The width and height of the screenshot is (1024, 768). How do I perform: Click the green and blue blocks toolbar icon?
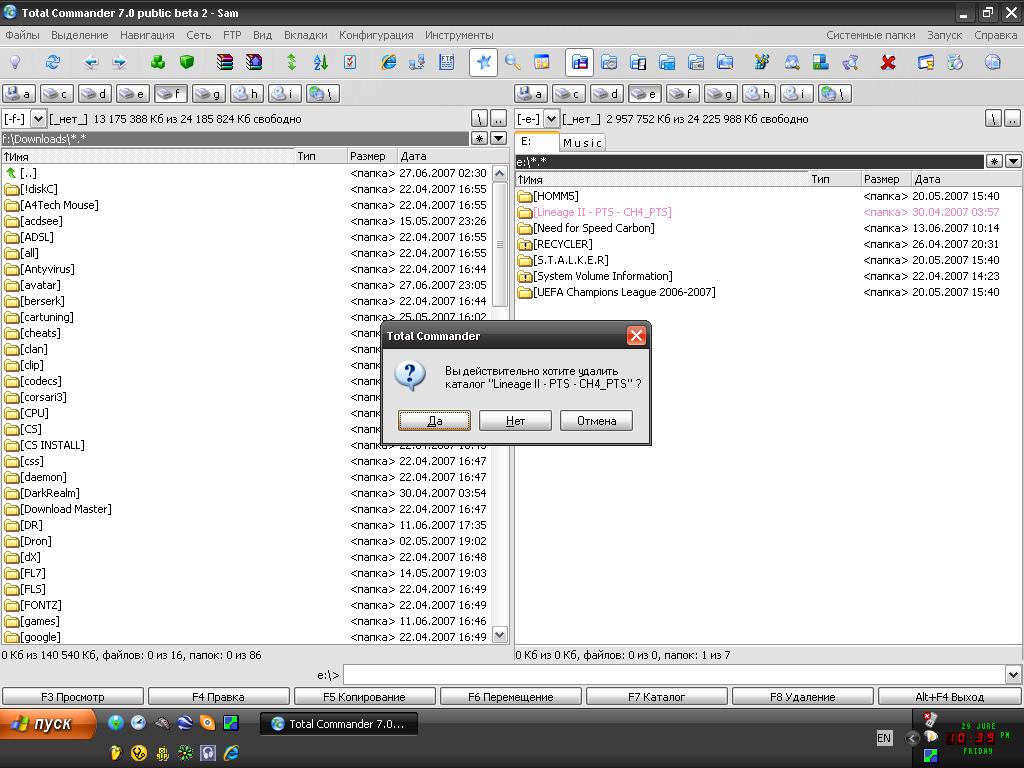[820, 63]
